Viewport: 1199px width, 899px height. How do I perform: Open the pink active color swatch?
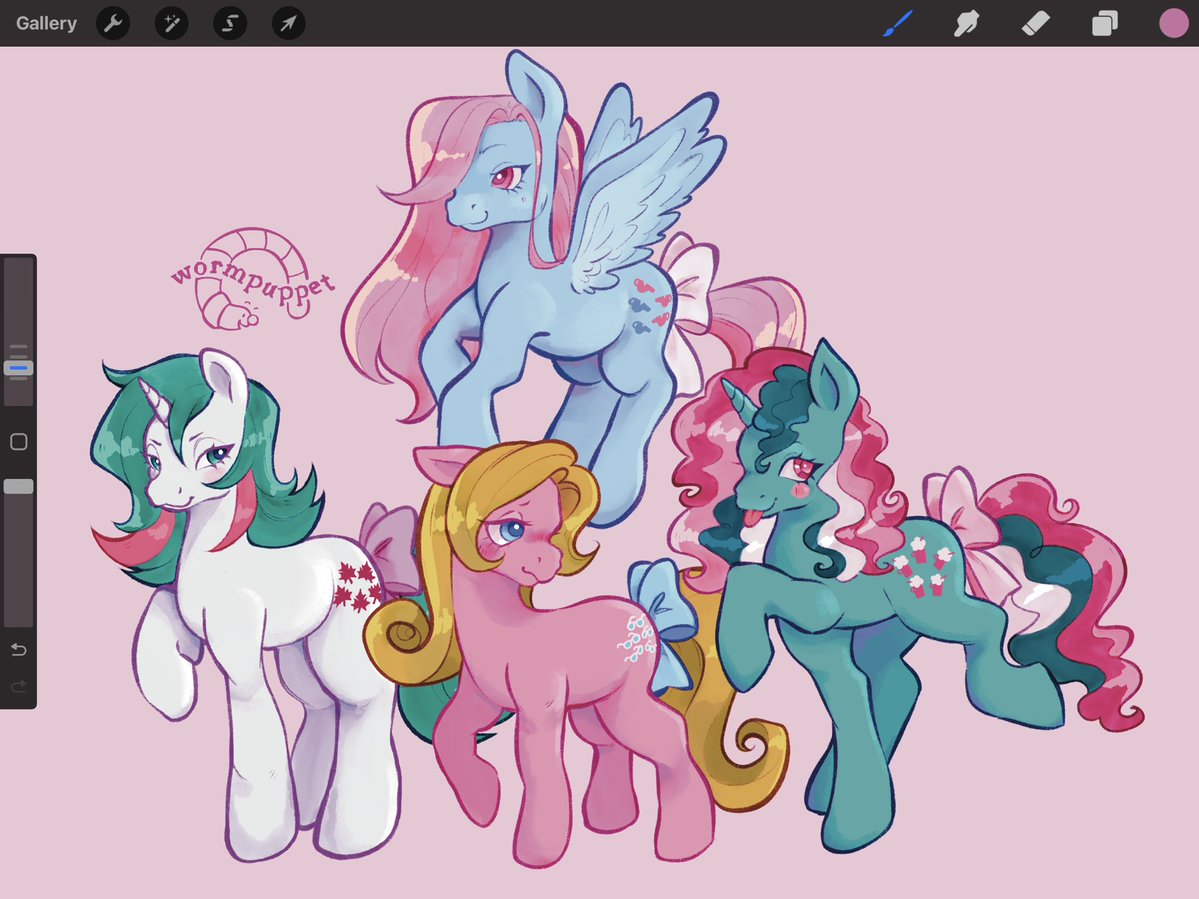click(x=1173, y=23)
